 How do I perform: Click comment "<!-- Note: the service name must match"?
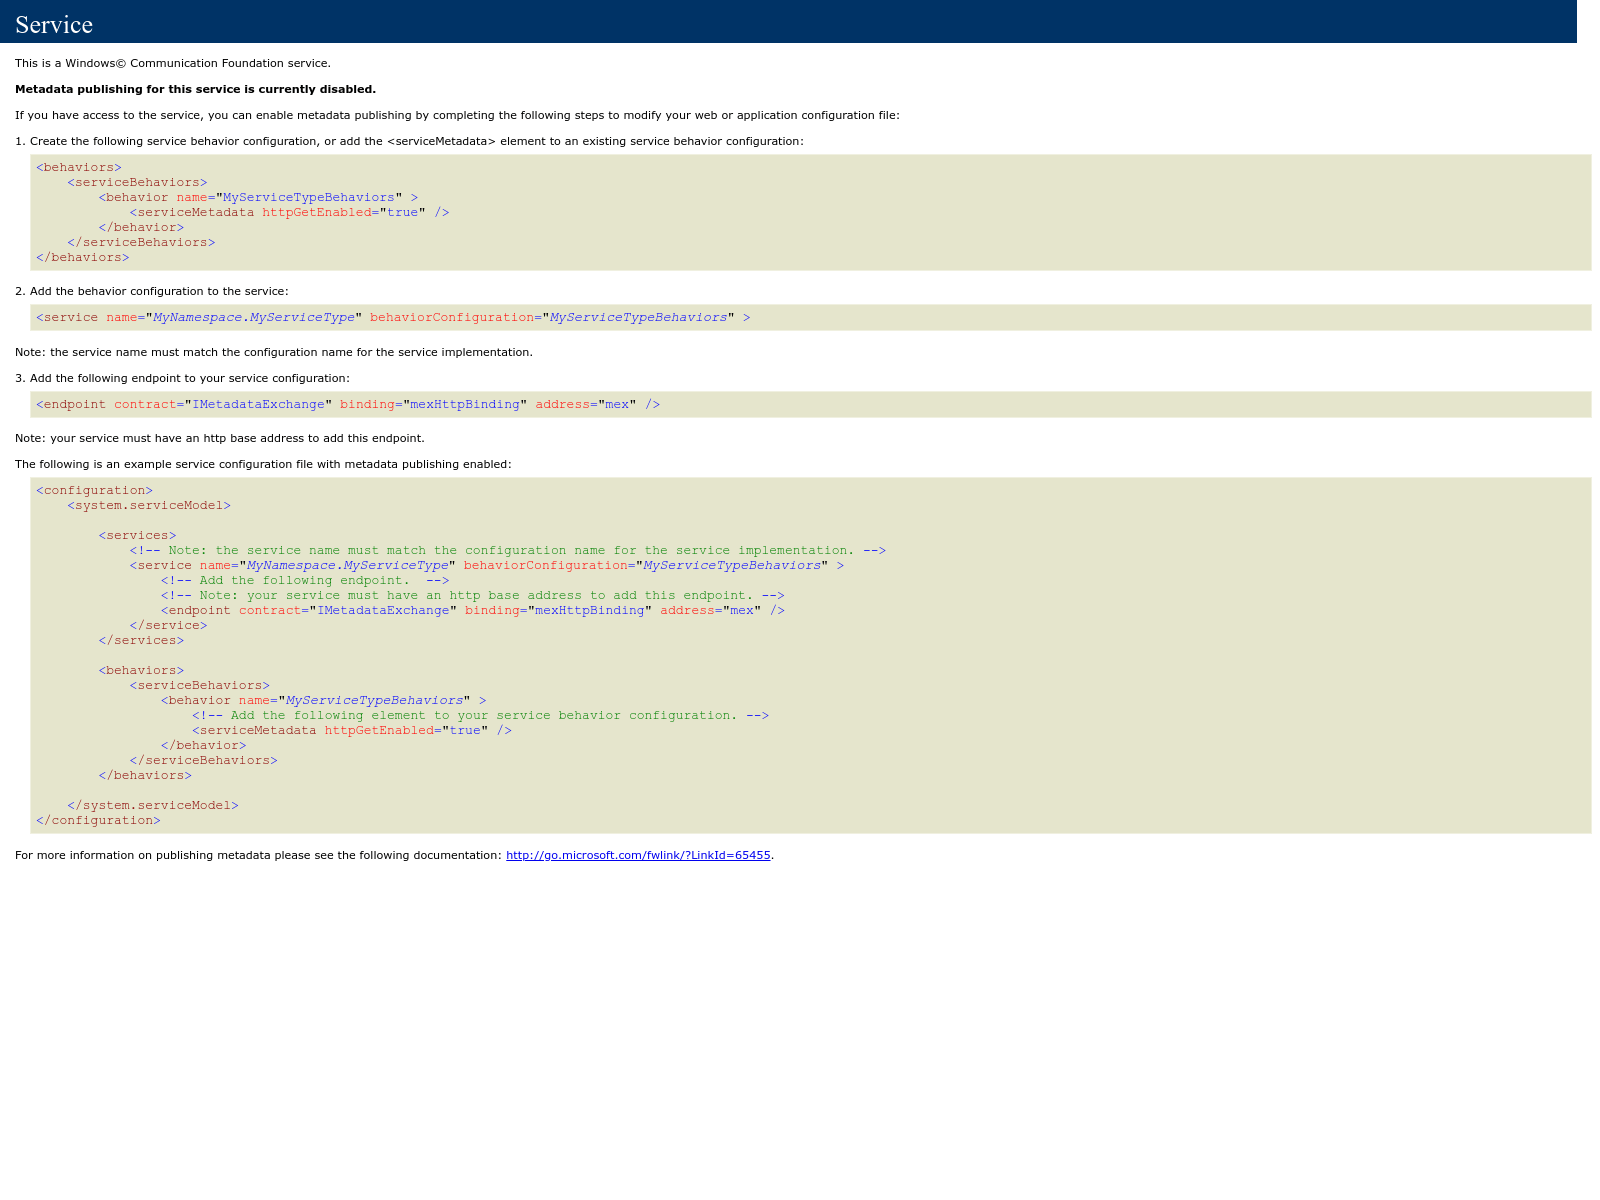pos(507,550)
